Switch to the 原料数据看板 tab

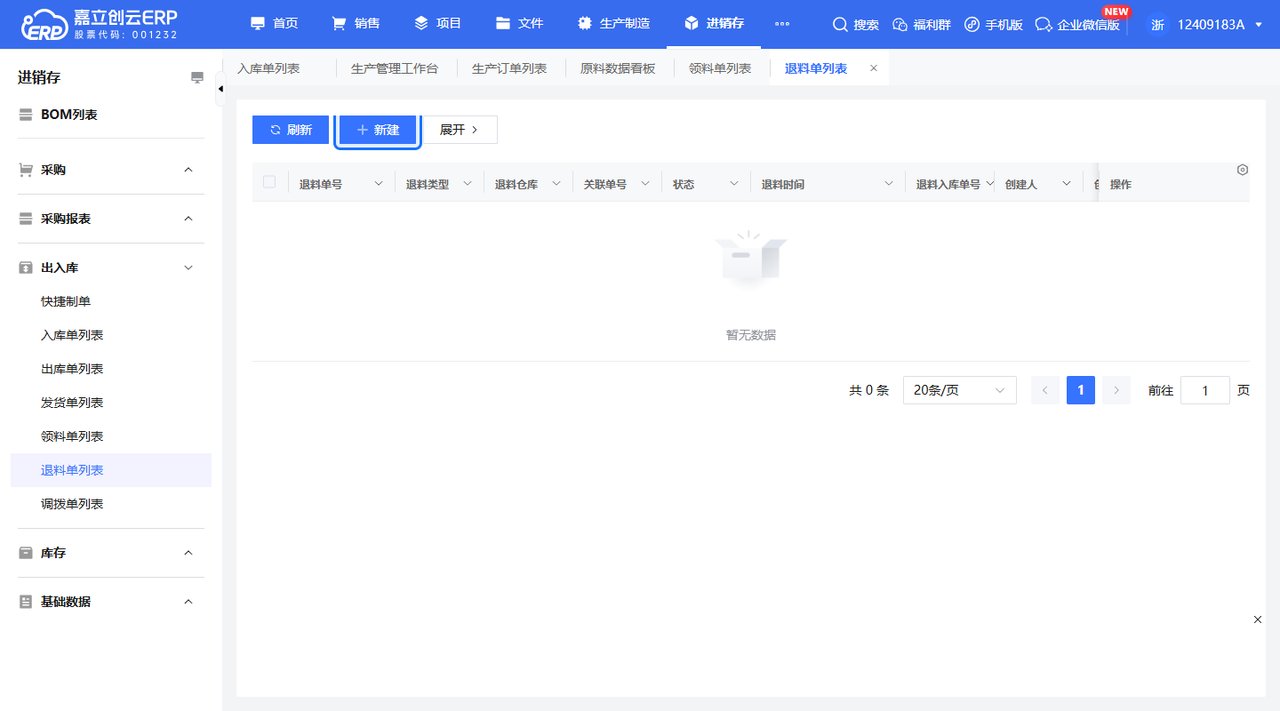618,68
